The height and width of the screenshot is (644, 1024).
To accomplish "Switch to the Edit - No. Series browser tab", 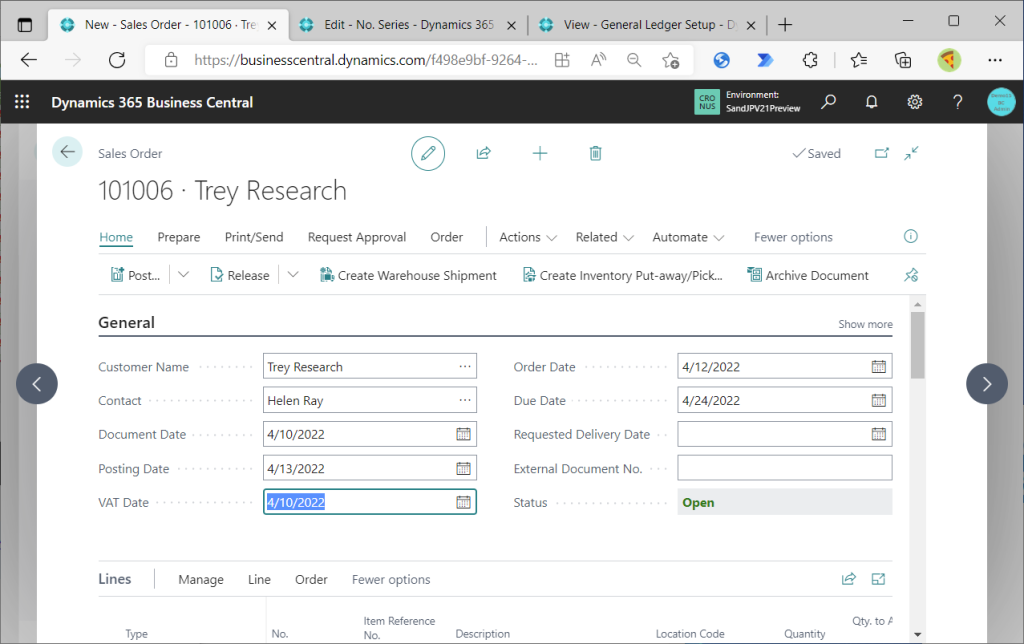I will (409, 25).
